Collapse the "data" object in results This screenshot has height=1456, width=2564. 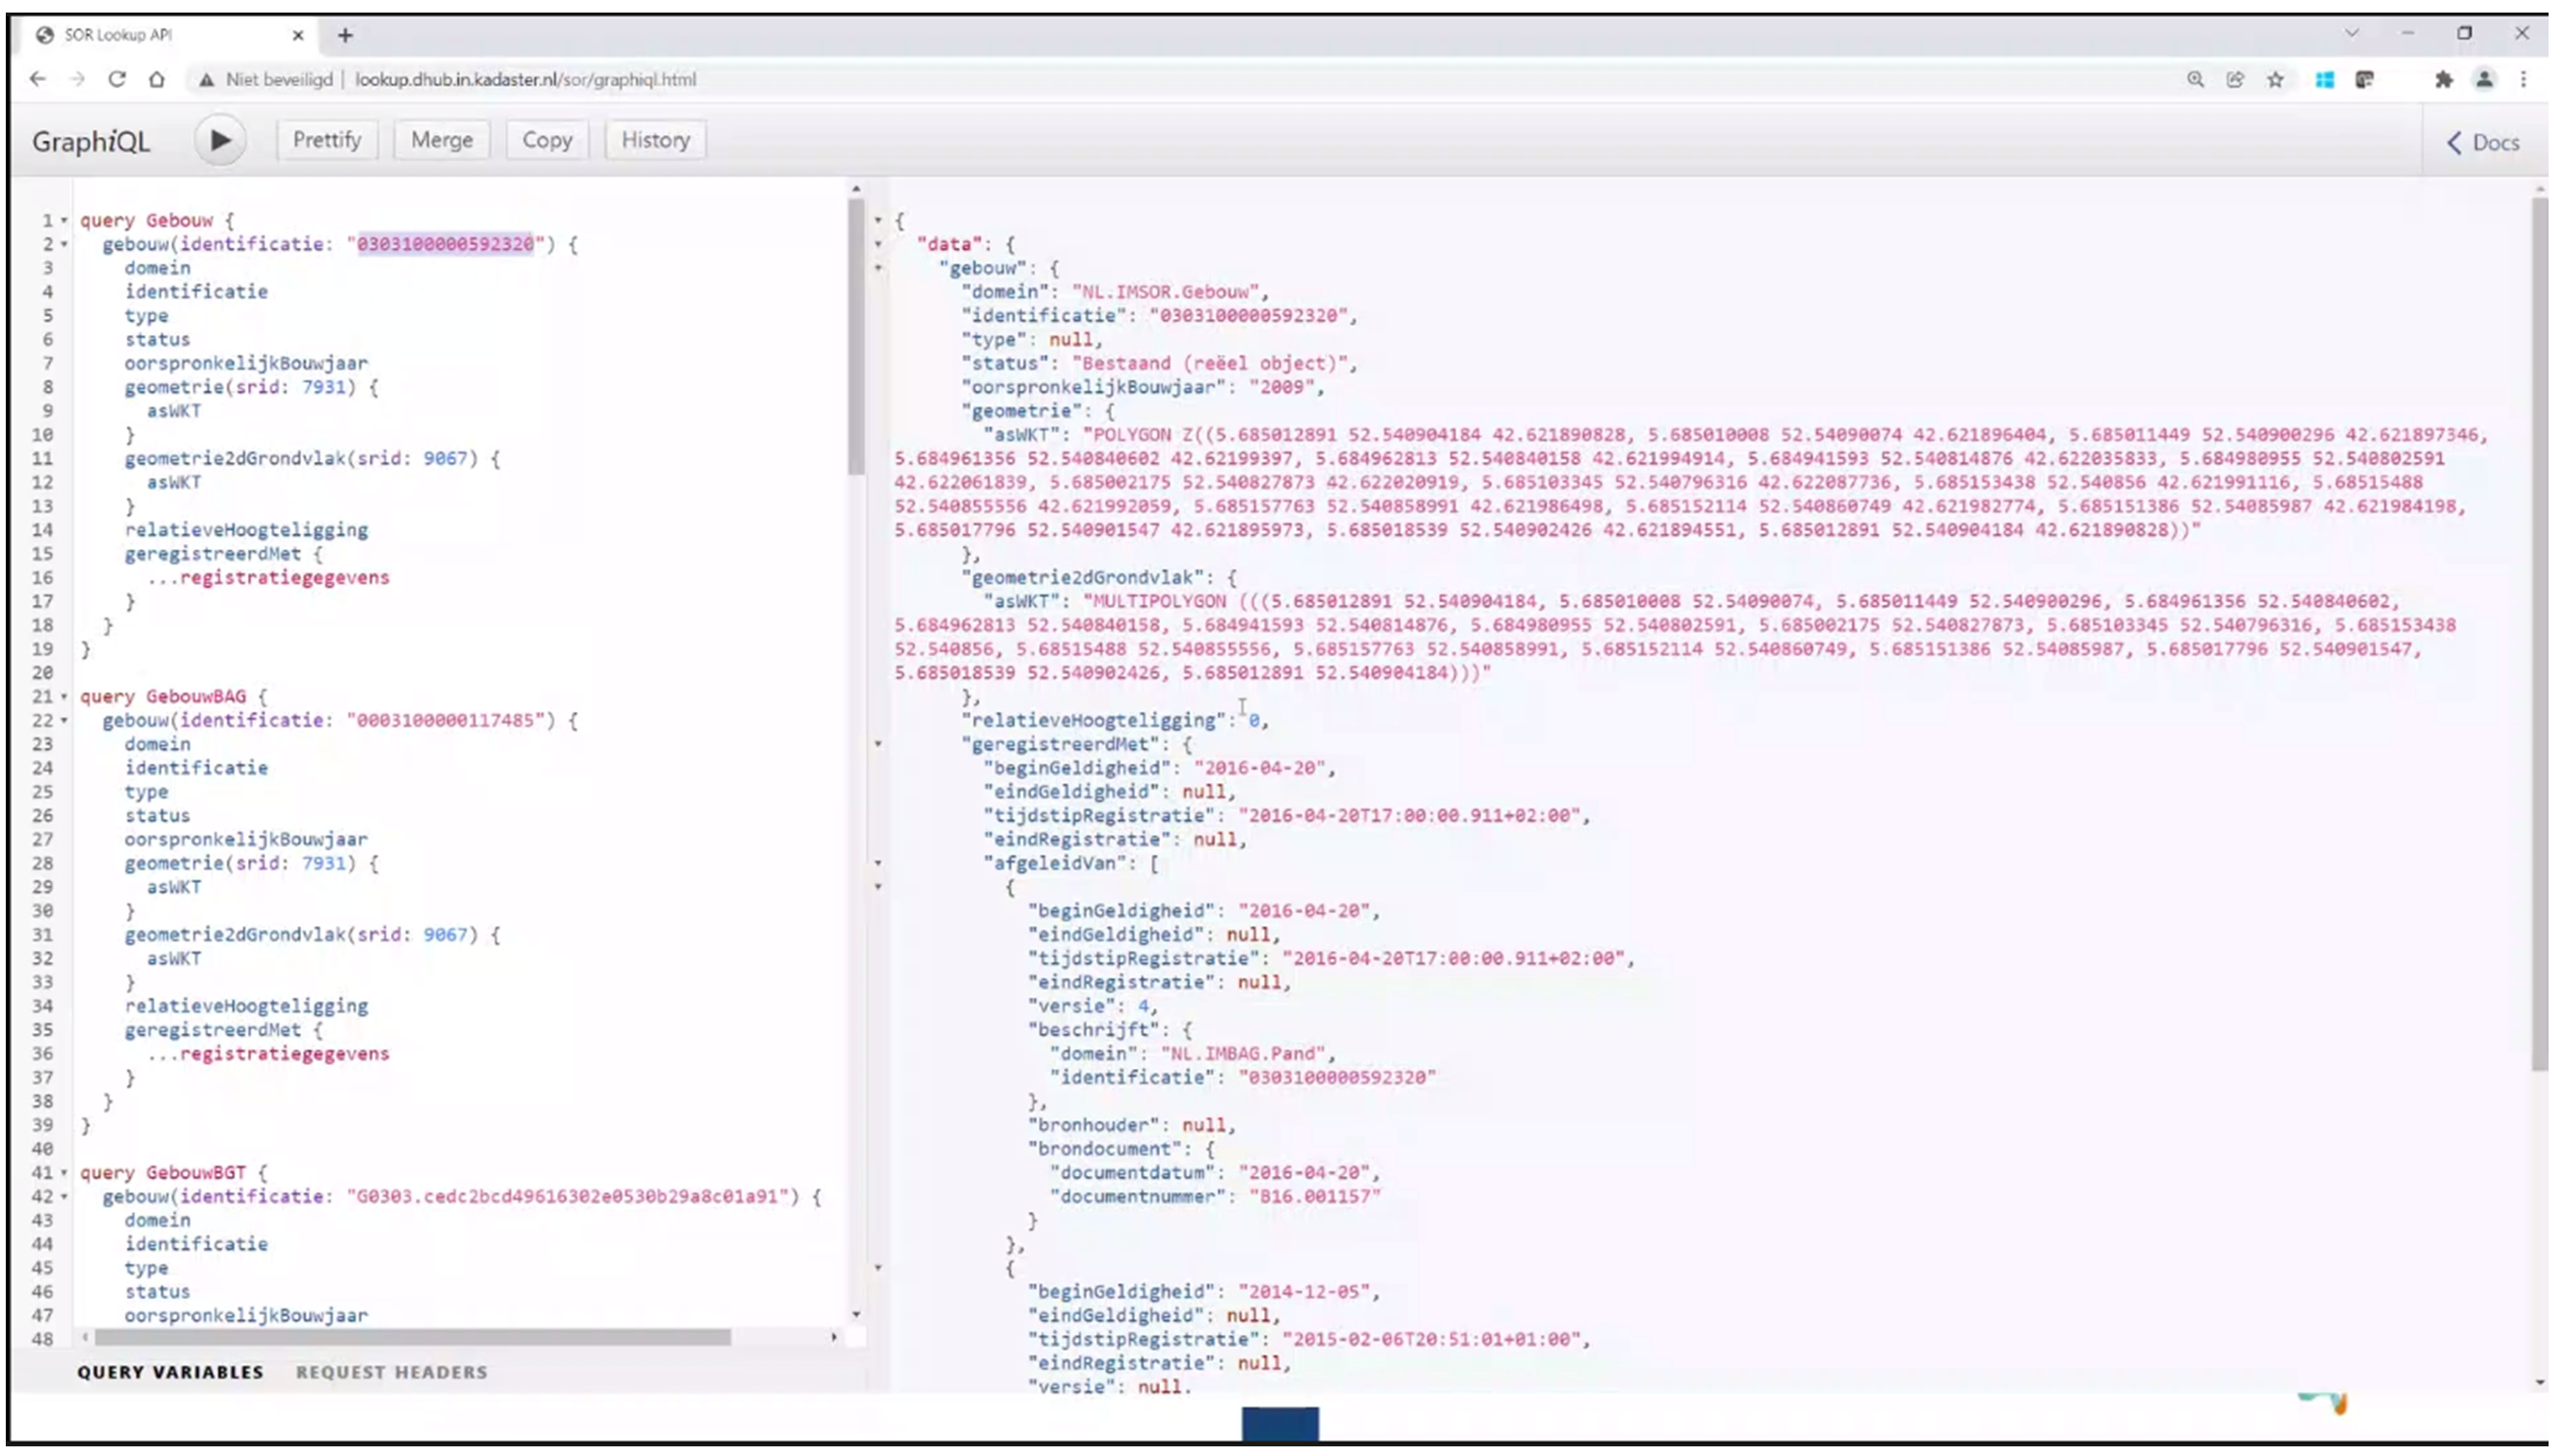tap(879, 244)
